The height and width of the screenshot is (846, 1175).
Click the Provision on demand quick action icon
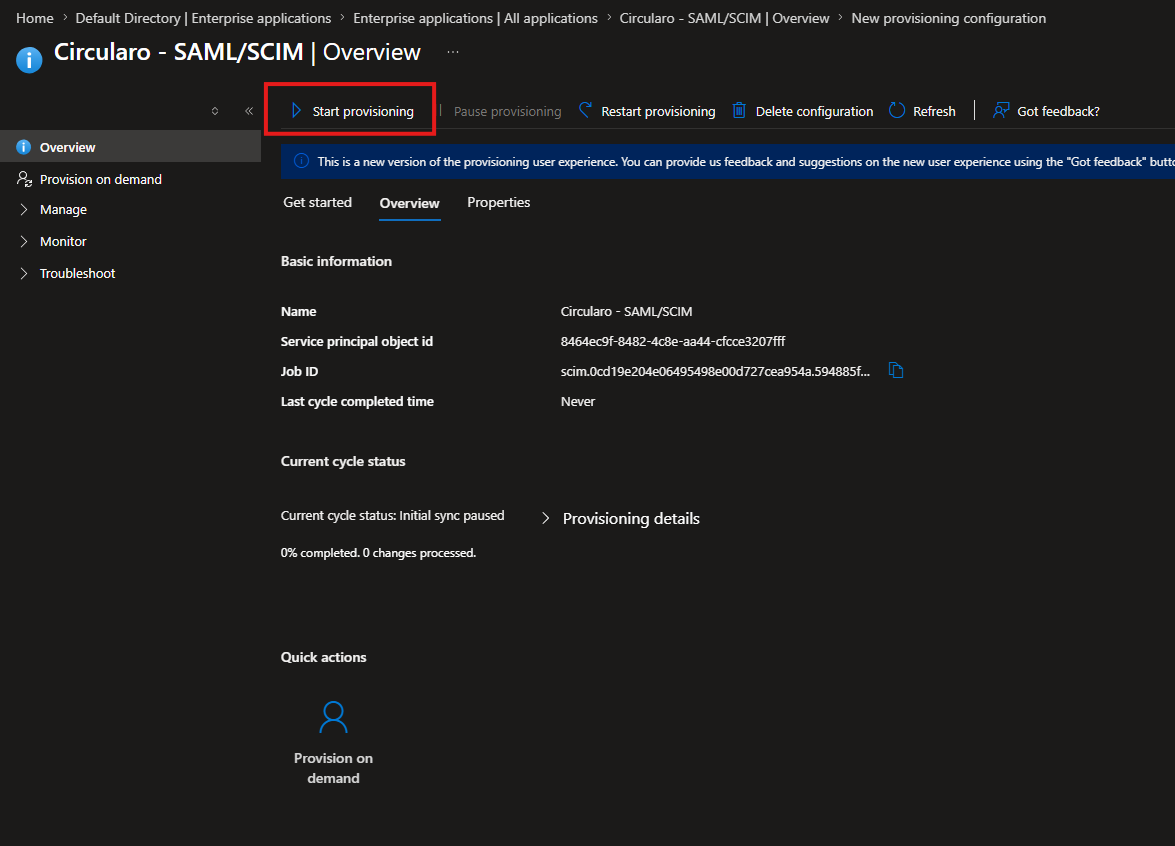tap(333, 717)
